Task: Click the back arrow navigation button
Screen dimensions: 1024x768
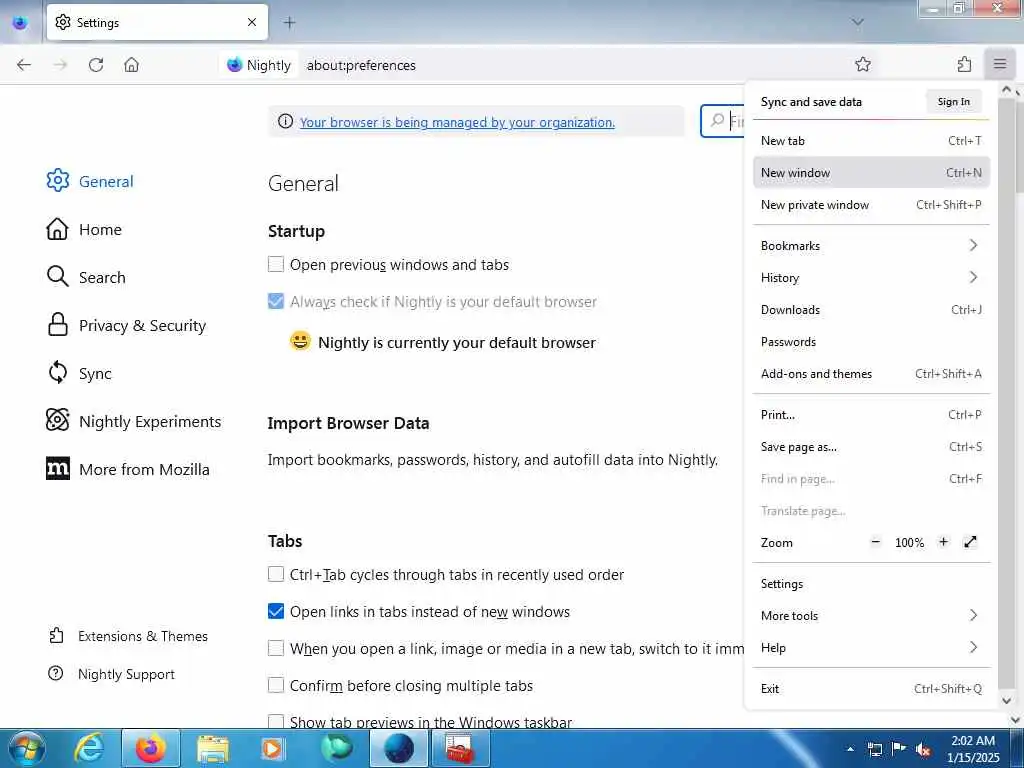Action: click(x=24, y=65)
